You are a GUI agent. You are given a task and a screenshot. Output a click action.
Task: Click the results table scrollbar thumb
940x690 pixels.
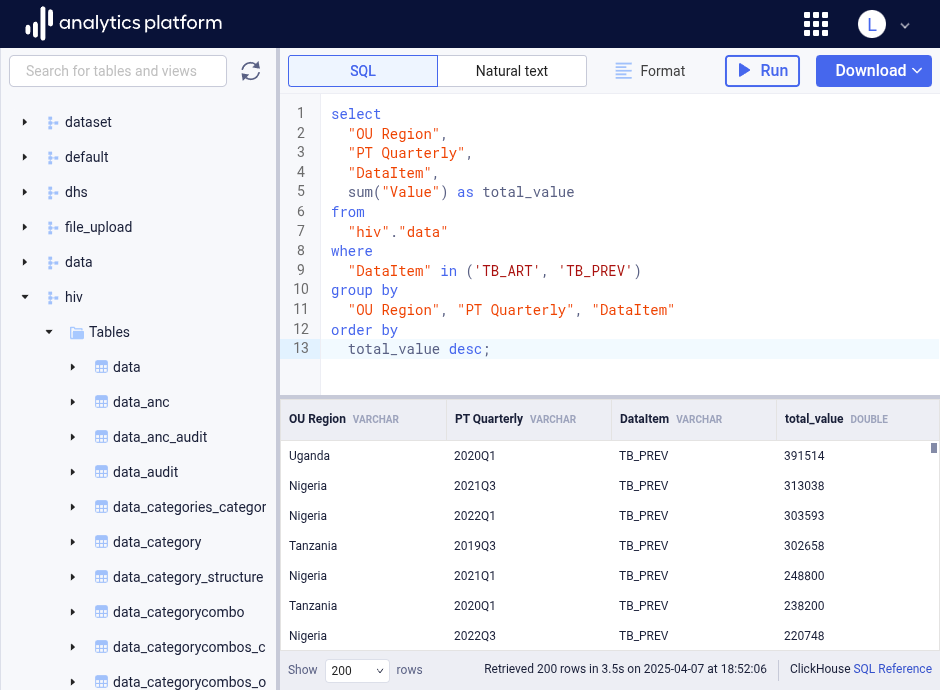[933, 448]
